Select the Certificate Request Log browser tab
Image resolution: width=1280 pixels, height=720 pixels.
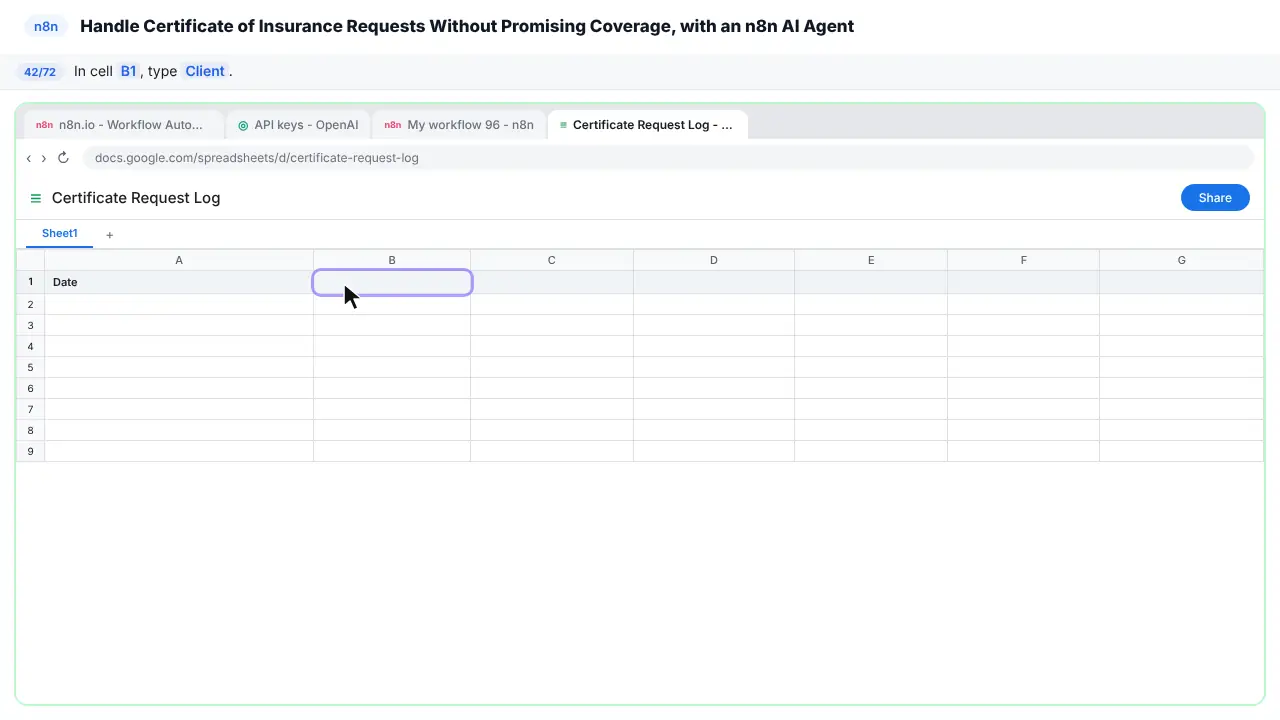pyautogui.click(x=647, y=125)
